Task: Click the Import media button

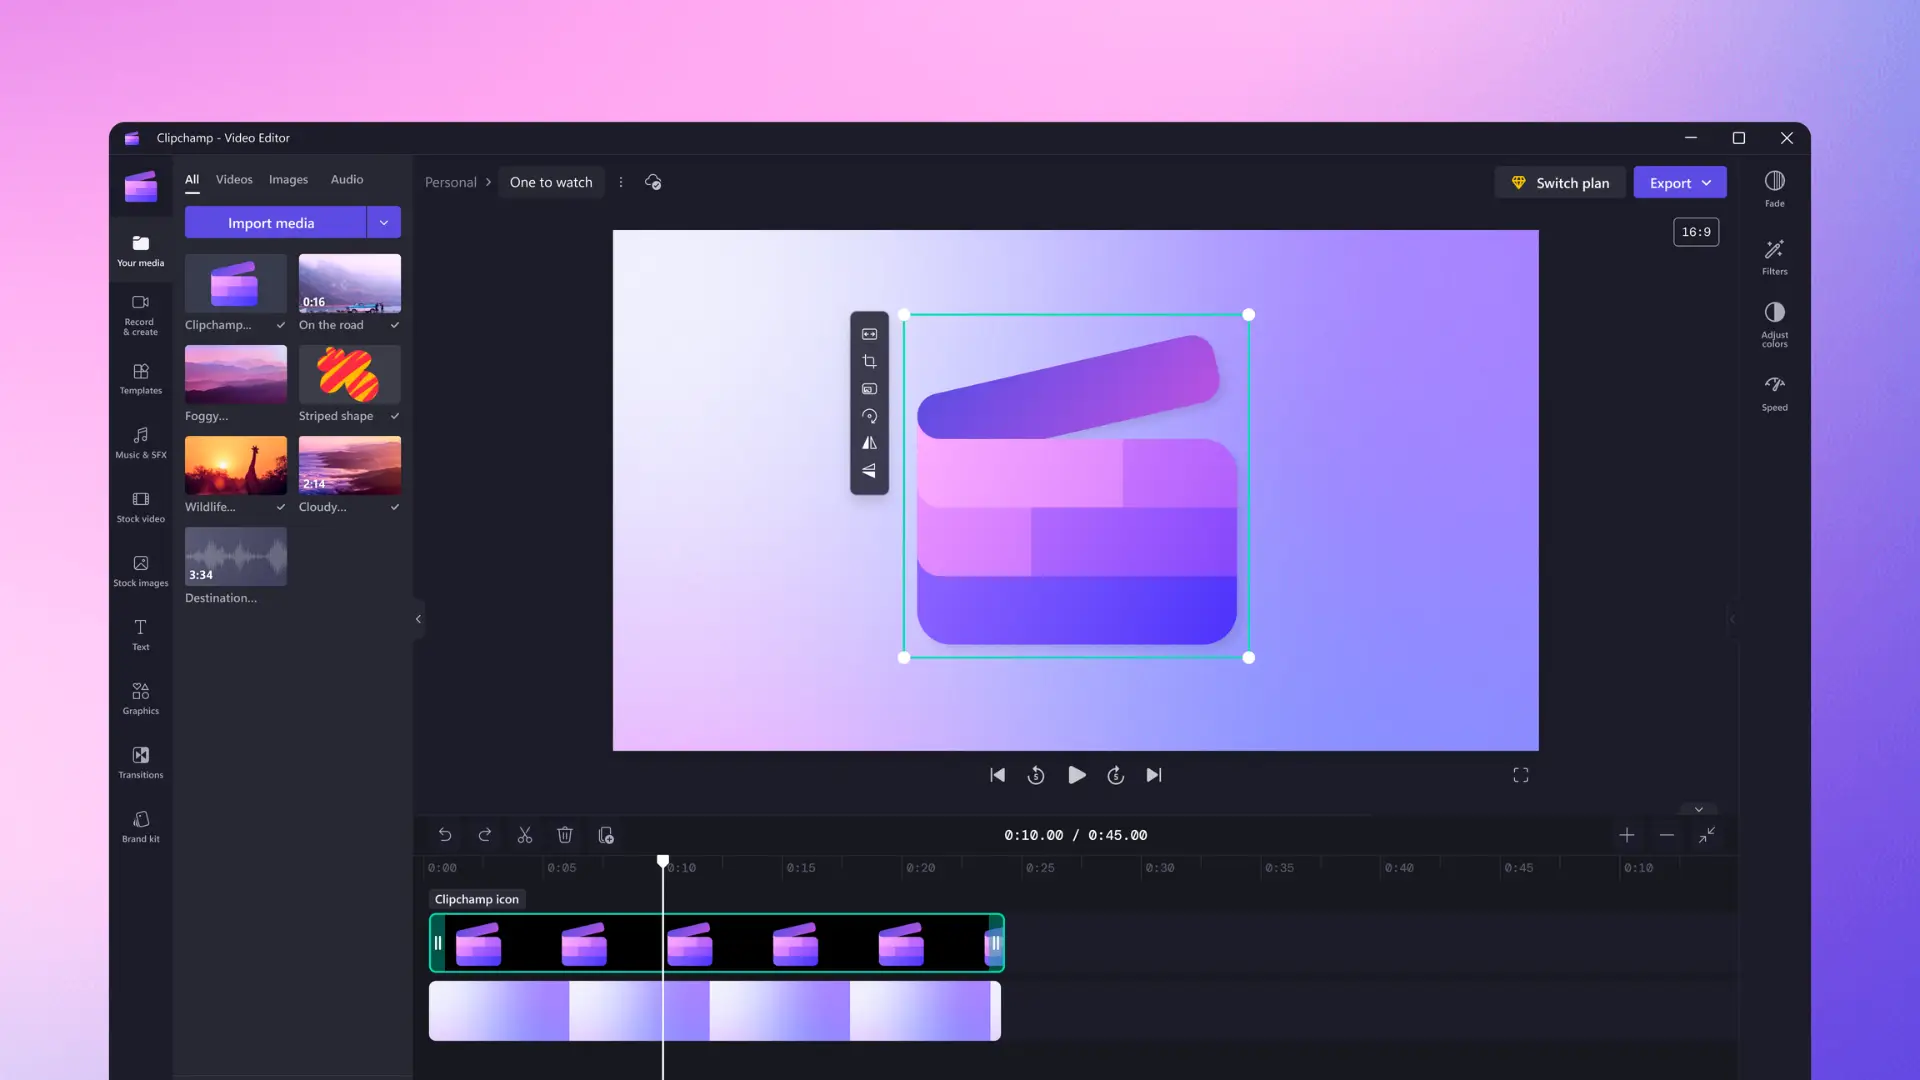Action: pos(270,222)
